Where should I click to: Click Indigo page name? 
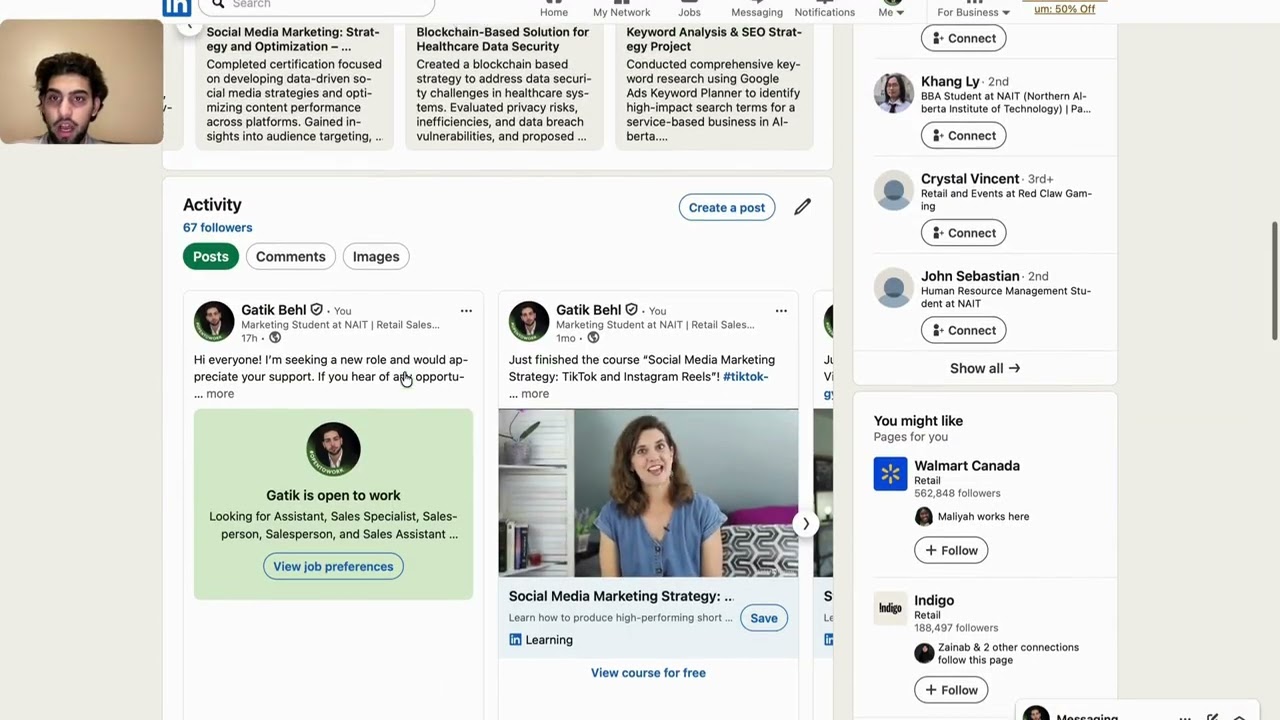(934, 601)
